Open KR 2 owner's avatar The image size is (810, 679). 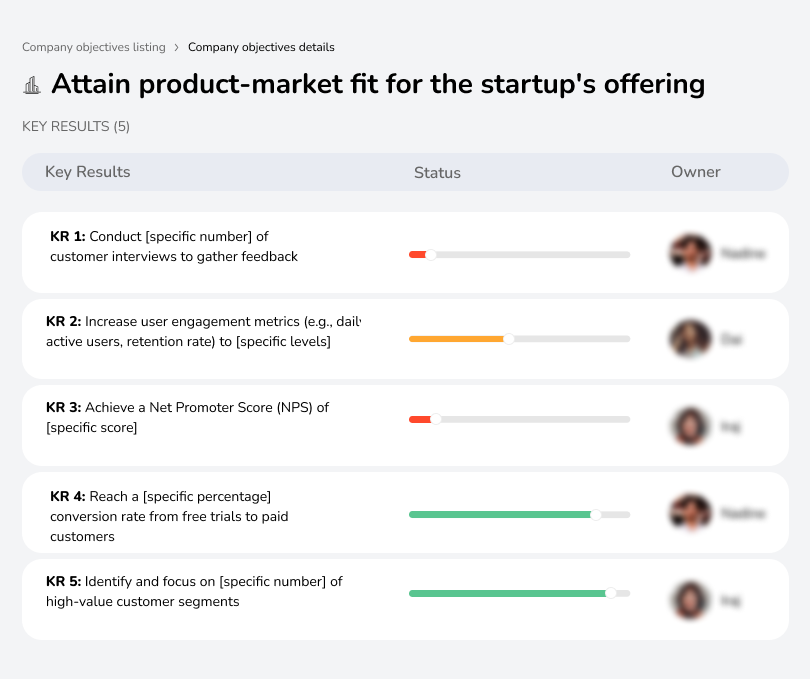[x=690, y=339]
